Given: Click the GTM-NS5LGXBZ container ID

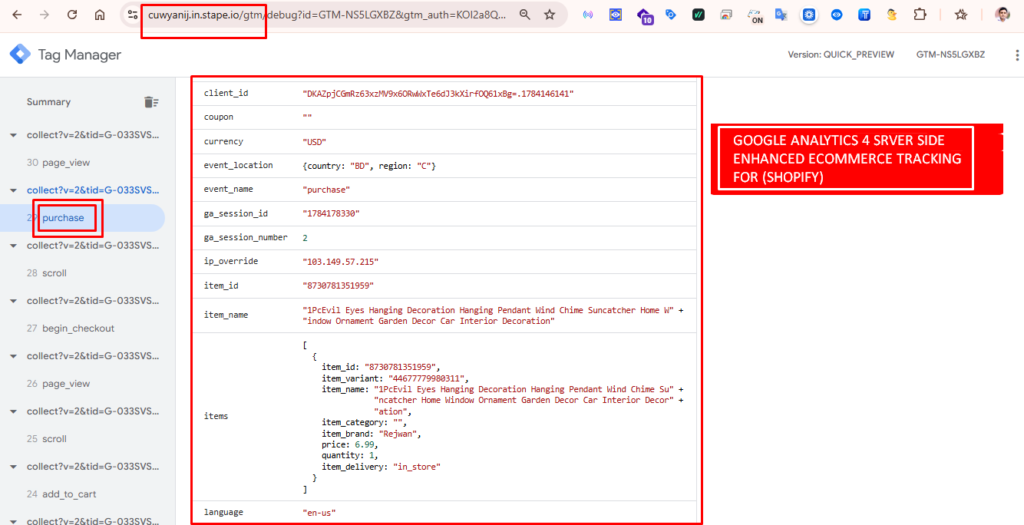Looking at the screenshot, I should pos(950,55).
